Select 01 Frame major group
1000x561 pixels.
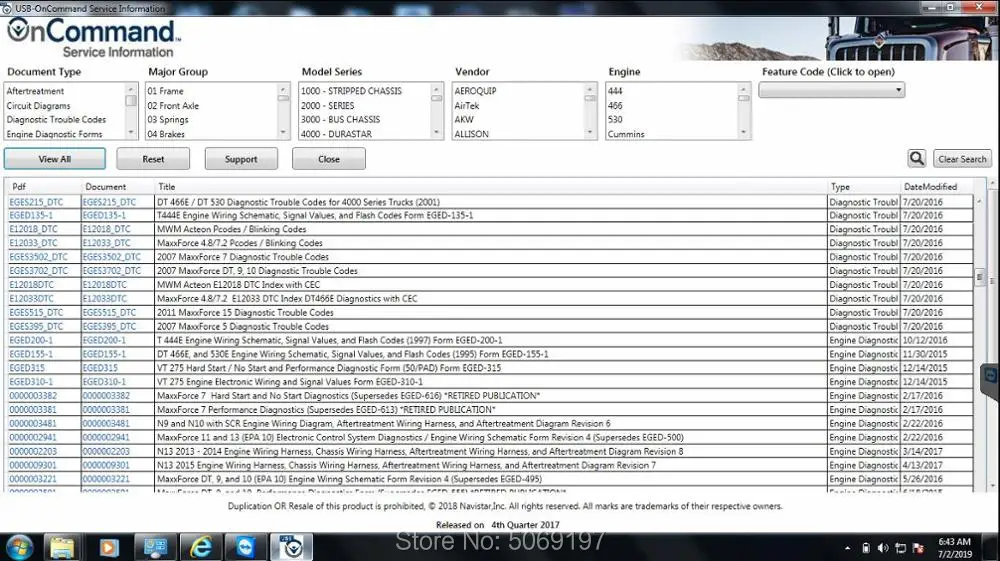[x=165, y=91]
